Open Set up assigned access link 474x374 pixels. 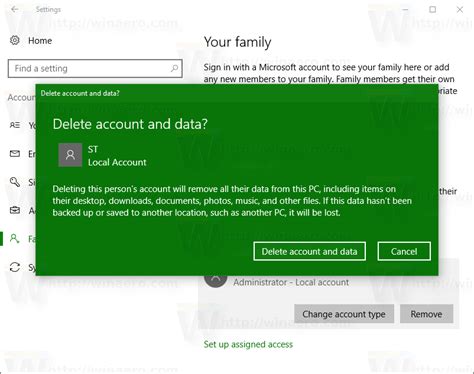tap(248, 344)
